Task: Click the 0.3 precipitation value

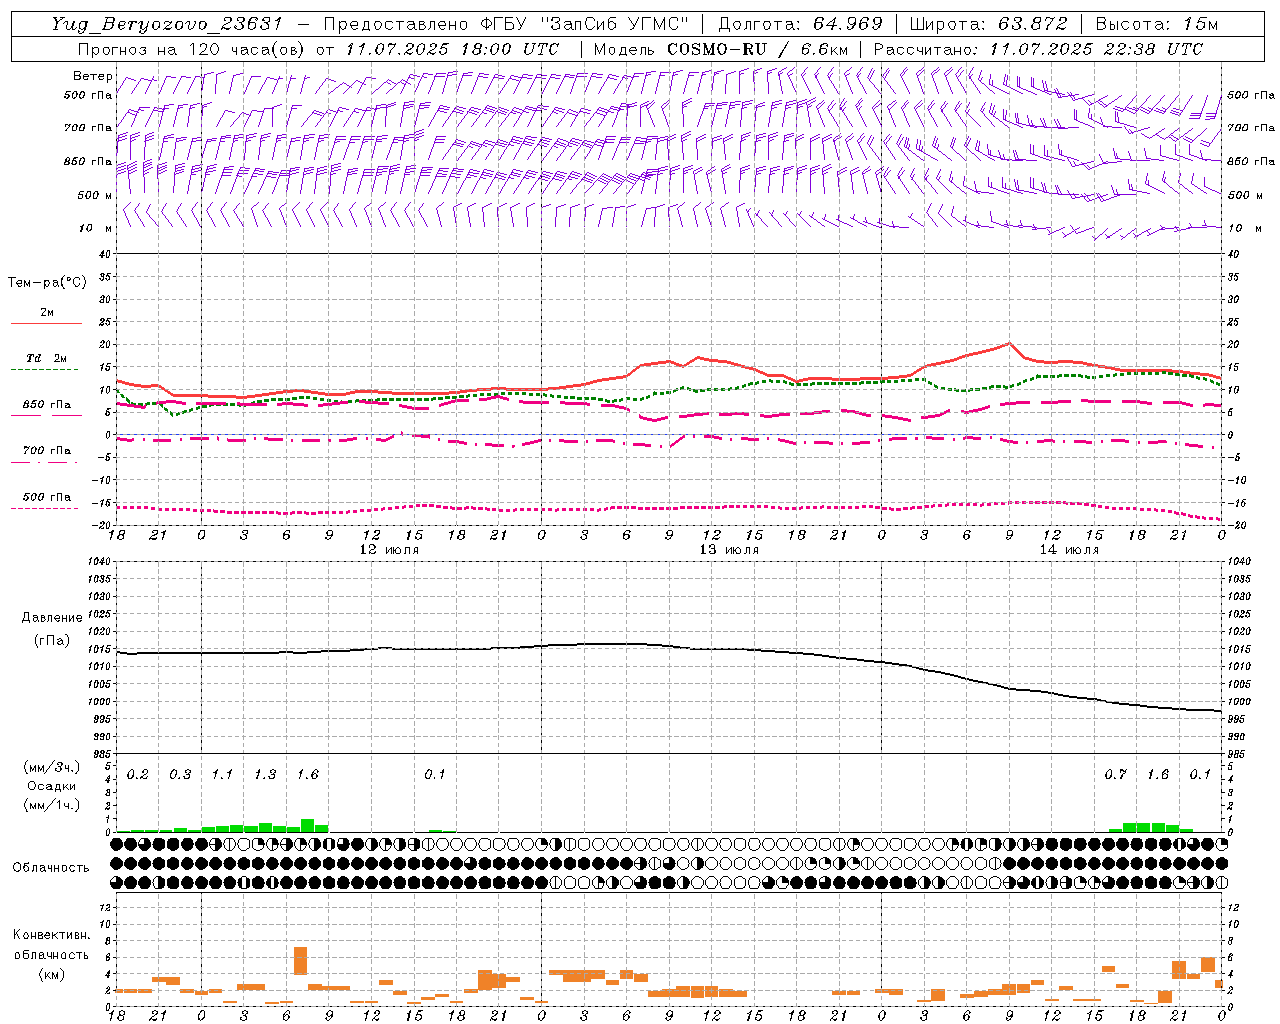Action: (x=180, y=775)
